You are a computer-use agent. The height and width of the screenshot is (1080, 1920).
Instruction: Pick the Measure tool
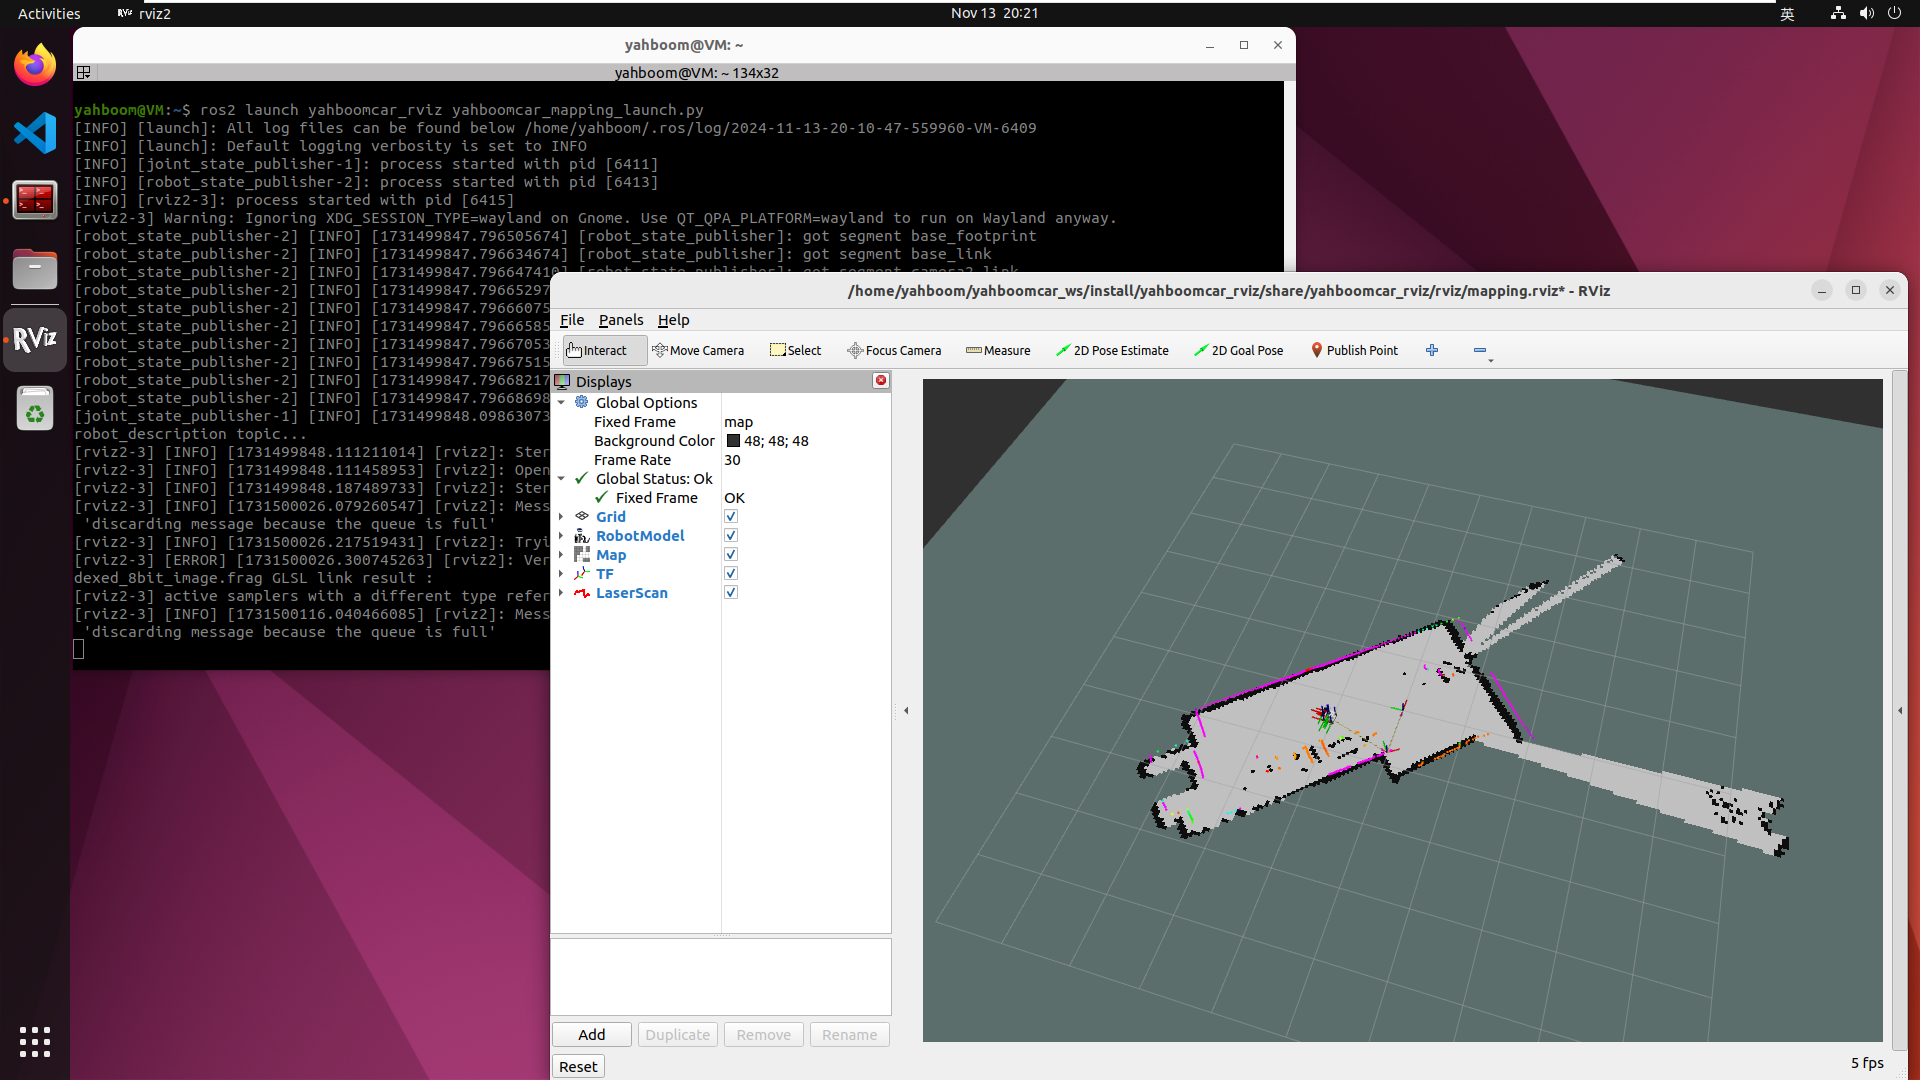tap(998, 350)
